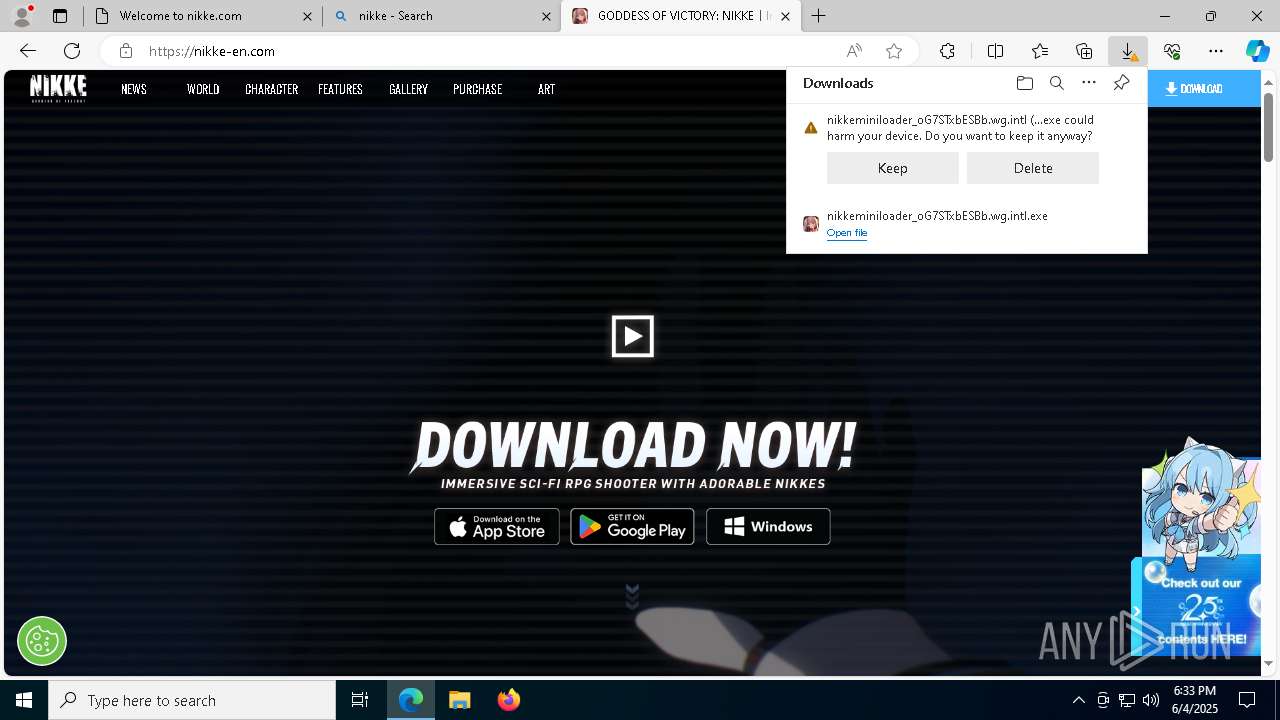The width and height of the screenshot is (1280, 720).
Task: Activate Read aloud icon in address bar
Action: 854,51
